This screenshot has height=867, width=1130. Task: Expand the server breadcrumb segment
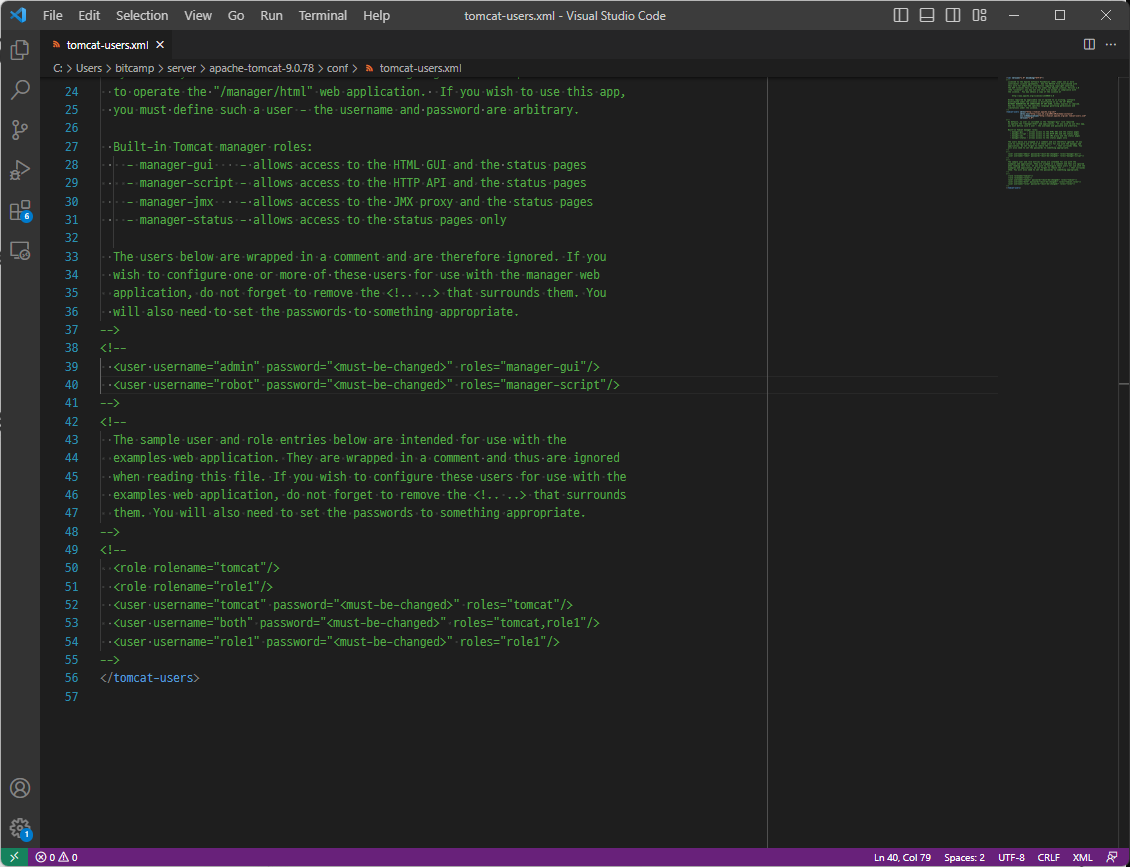(182, 68)
